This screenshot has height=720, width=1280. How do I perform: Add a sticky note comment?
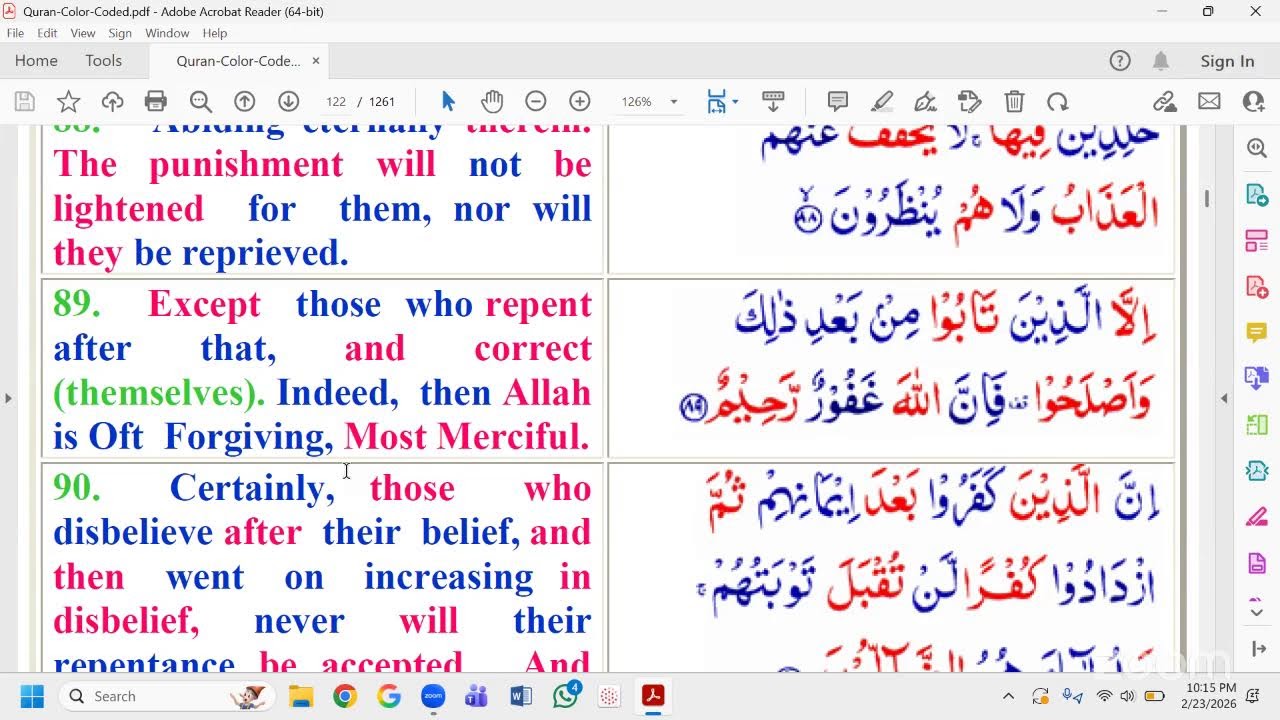(x=838, y=101)
